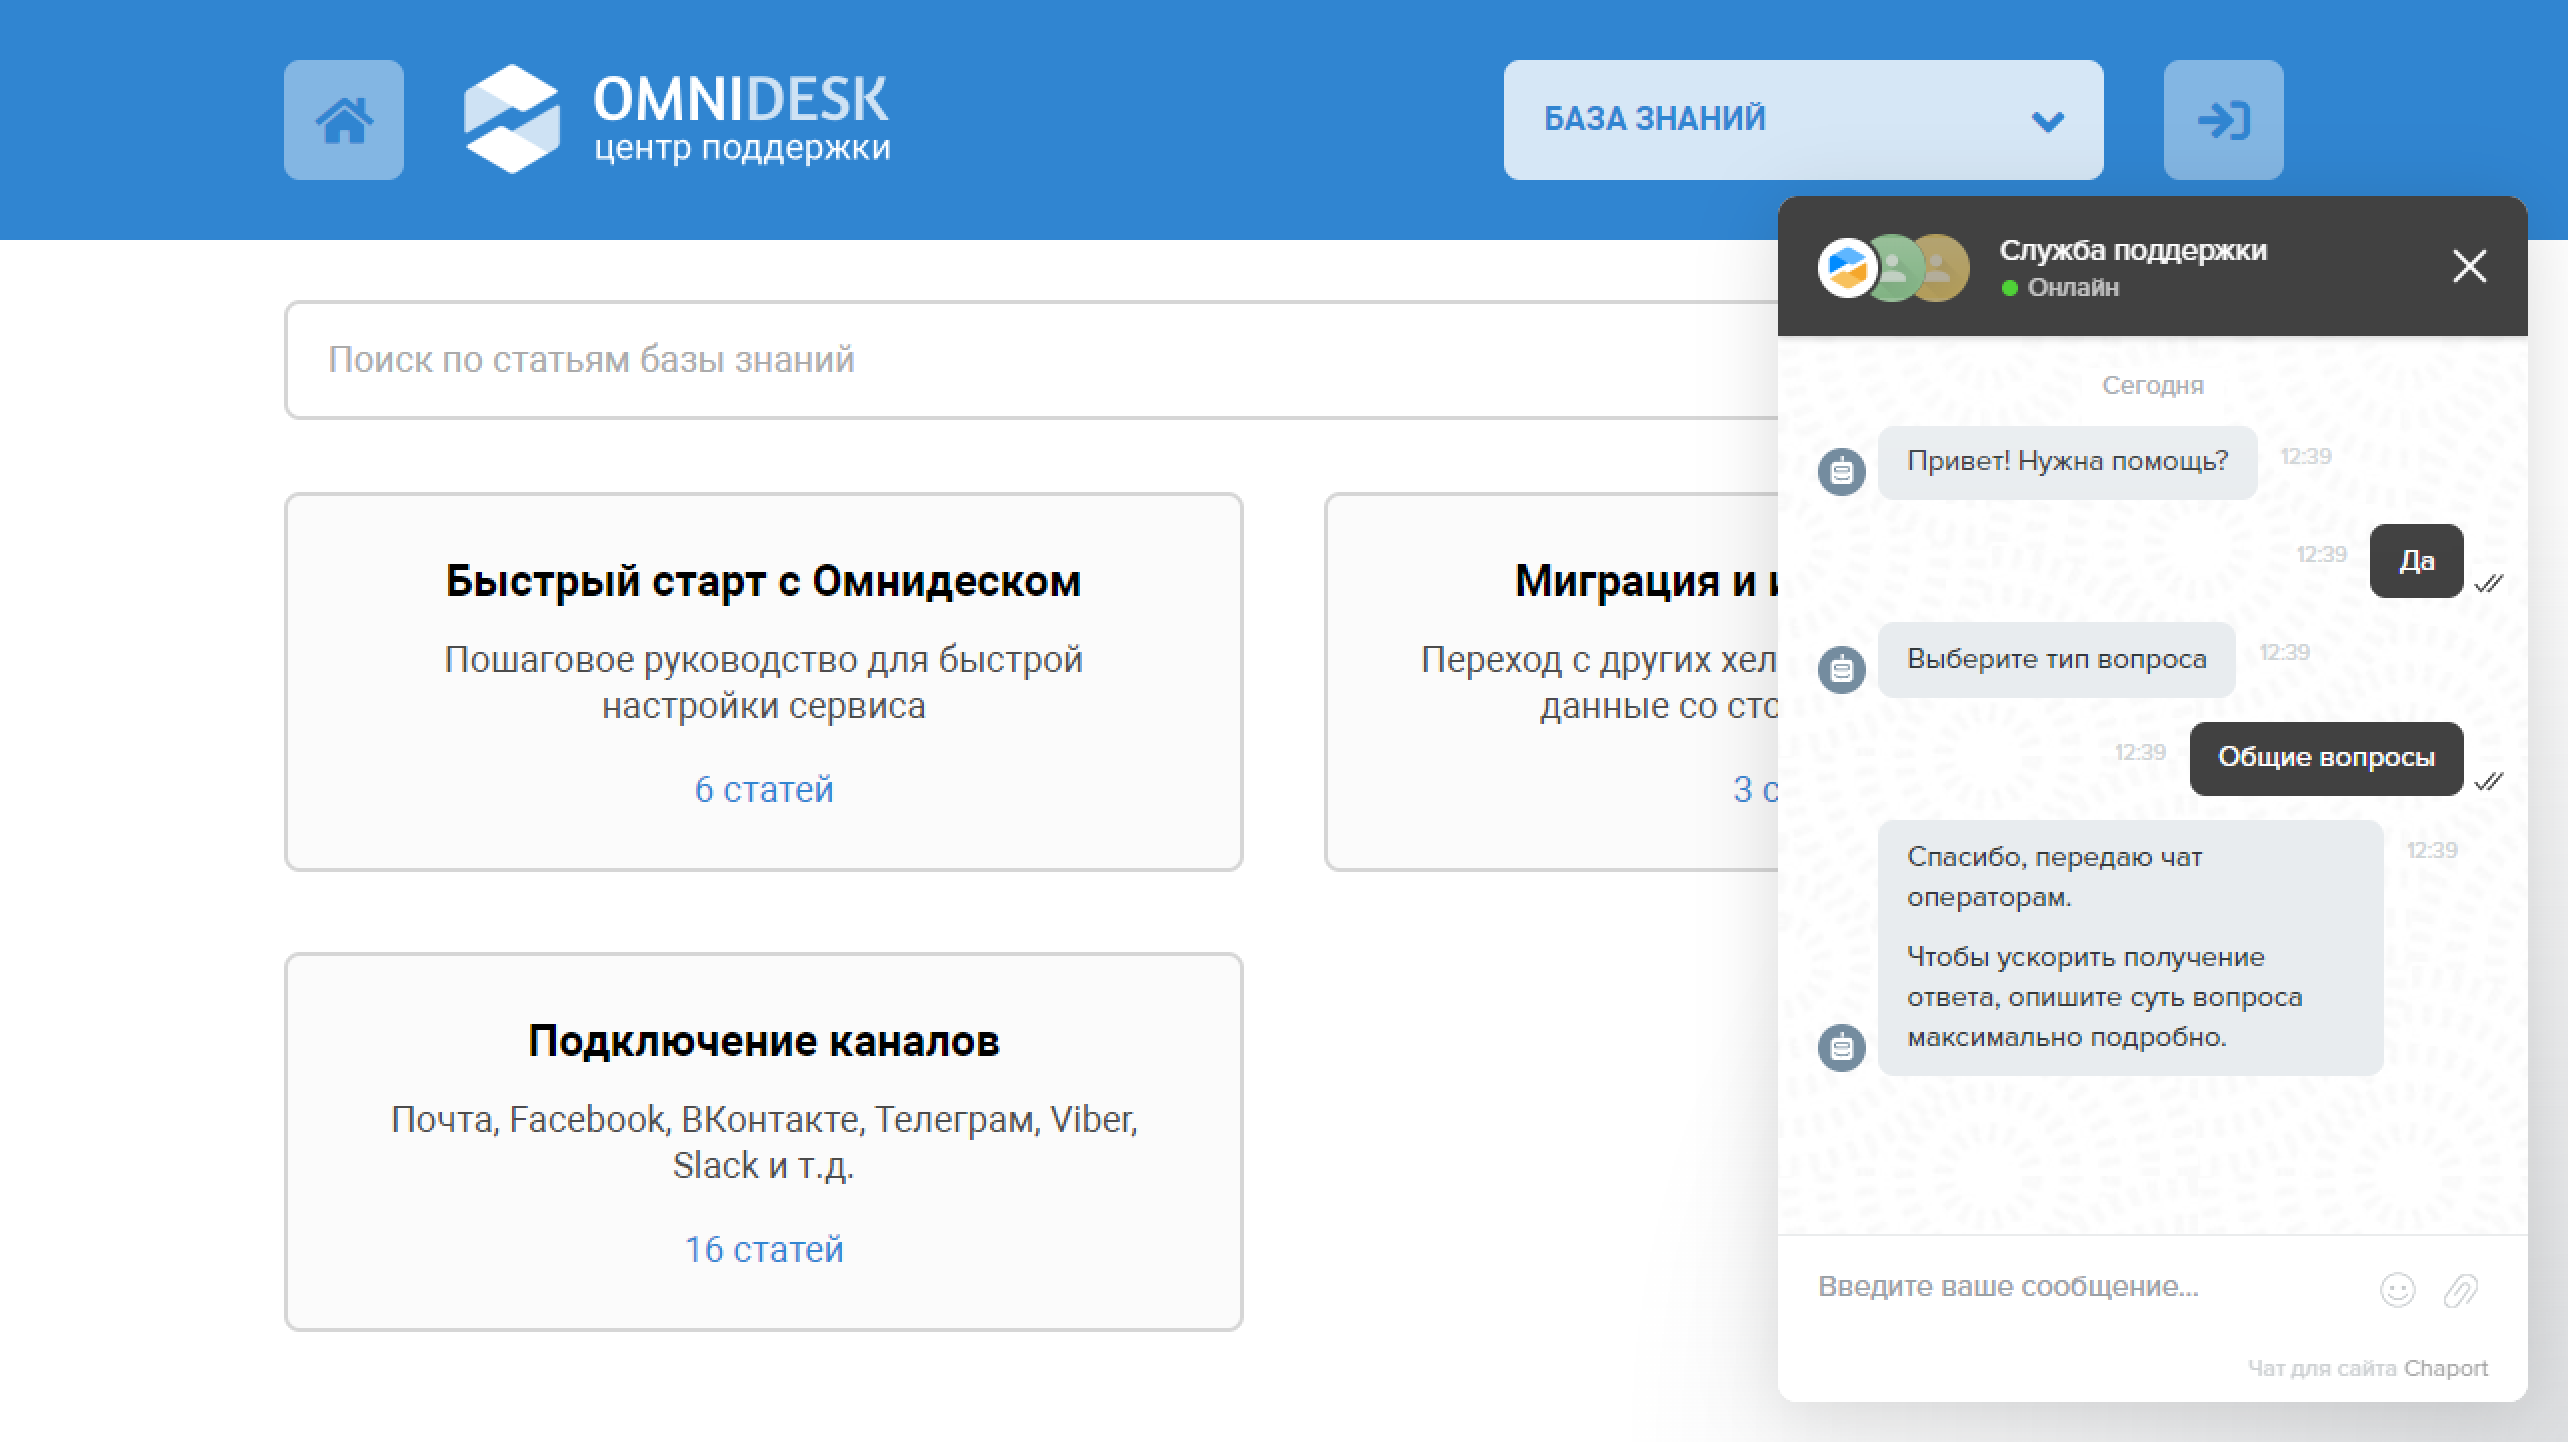Close the support chat widget
2568x1442 pixels.
click(2469, 266)
